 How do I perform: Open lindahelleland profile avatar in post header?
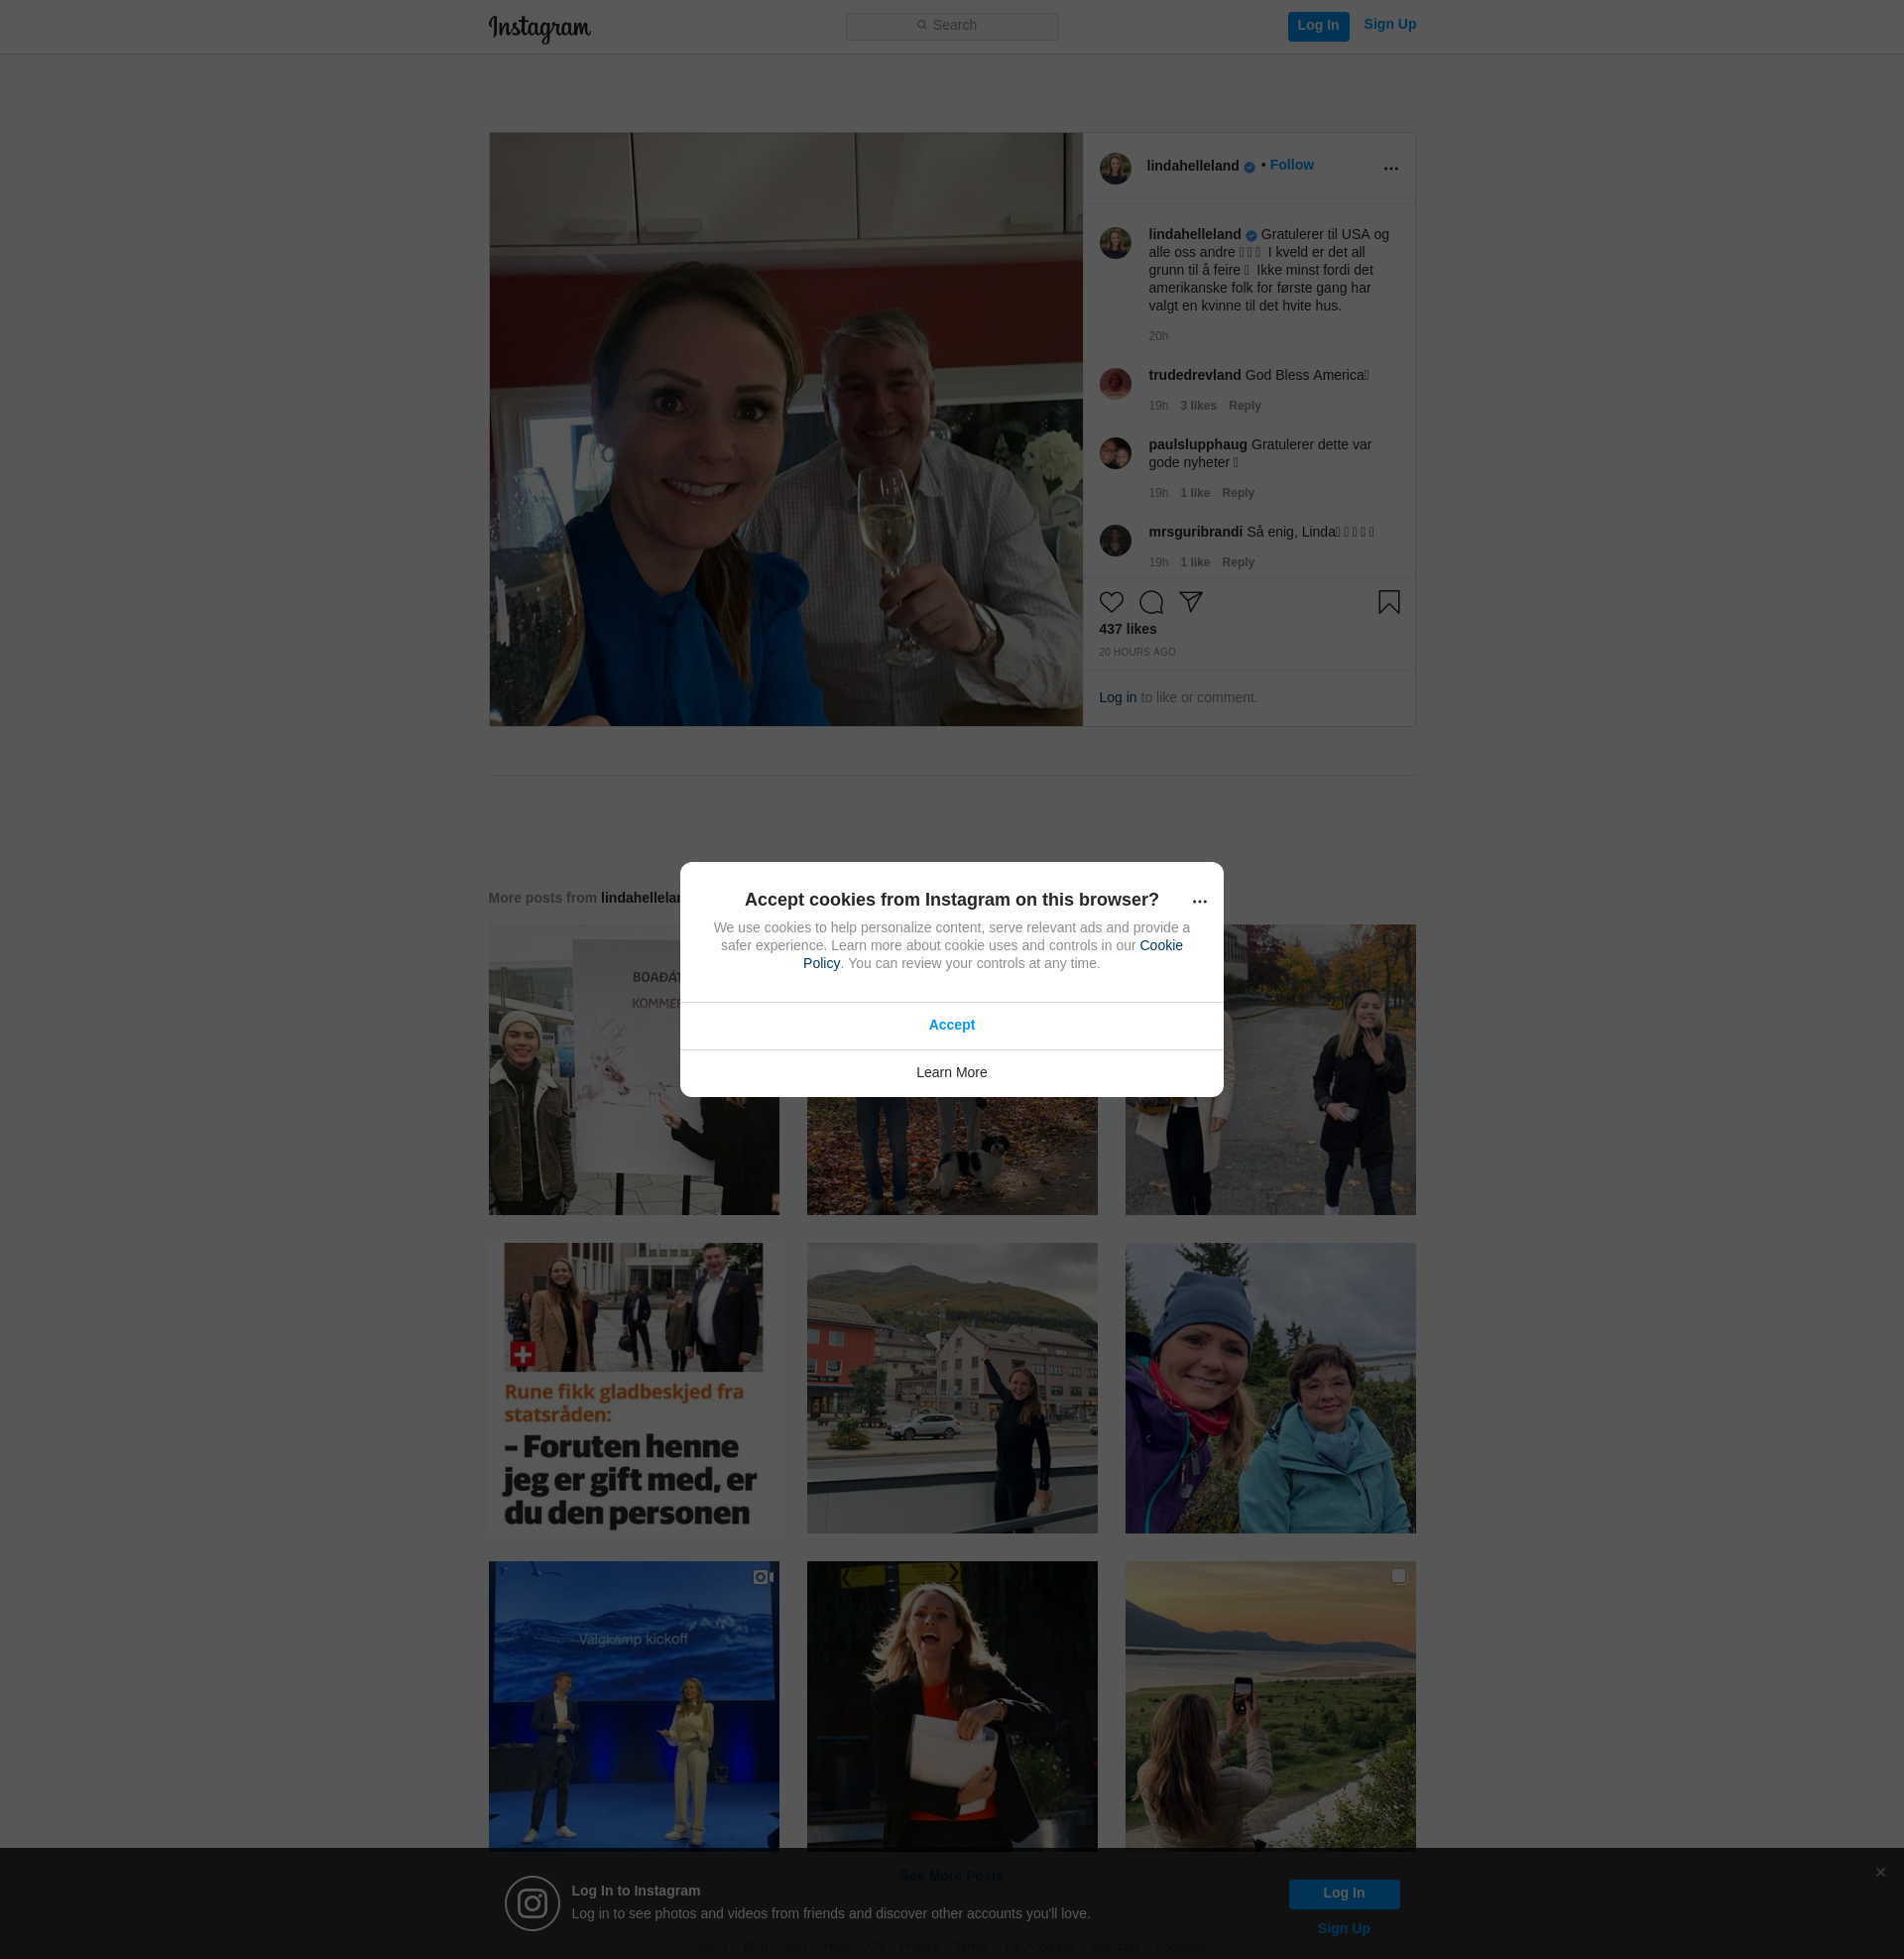click(1115, 168)
